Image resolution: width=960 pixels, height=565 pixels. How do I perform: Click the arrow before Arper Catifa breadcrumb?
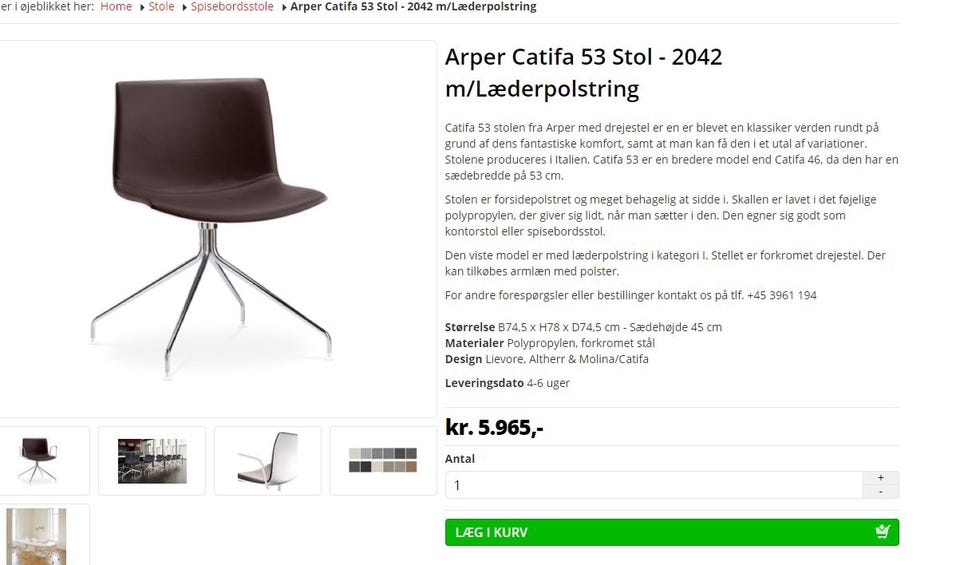(x=284, y=7)
